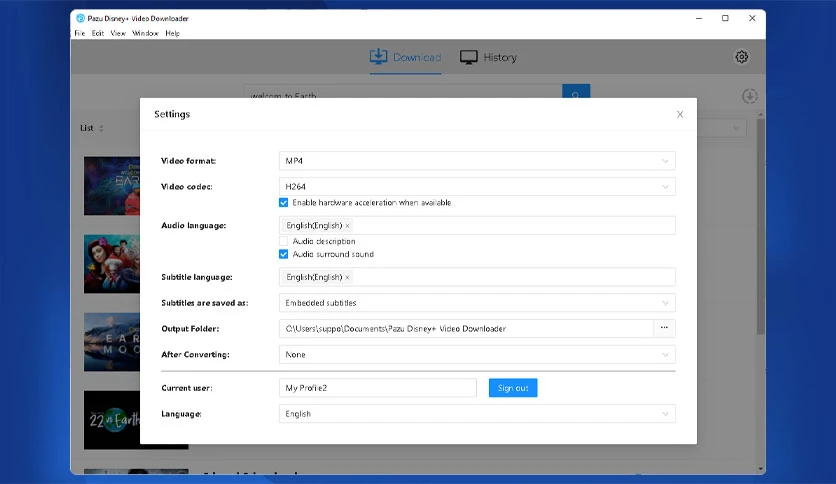Click the main window vertical scrollbar

point(760,227)
